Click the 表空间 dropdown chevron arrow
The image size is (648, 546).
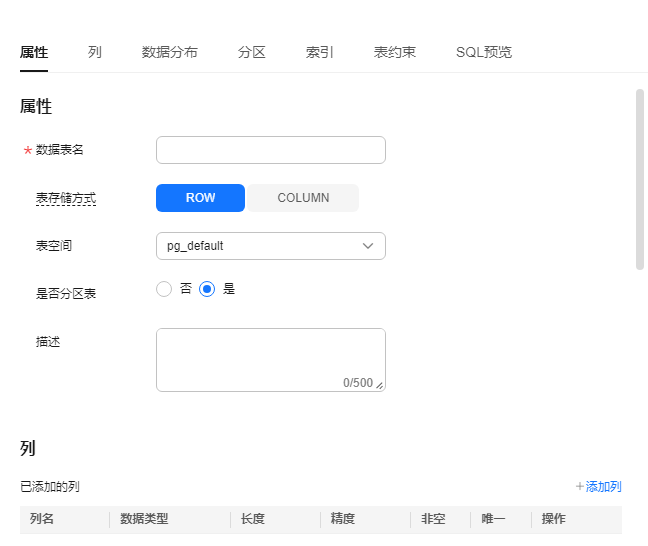368,246
